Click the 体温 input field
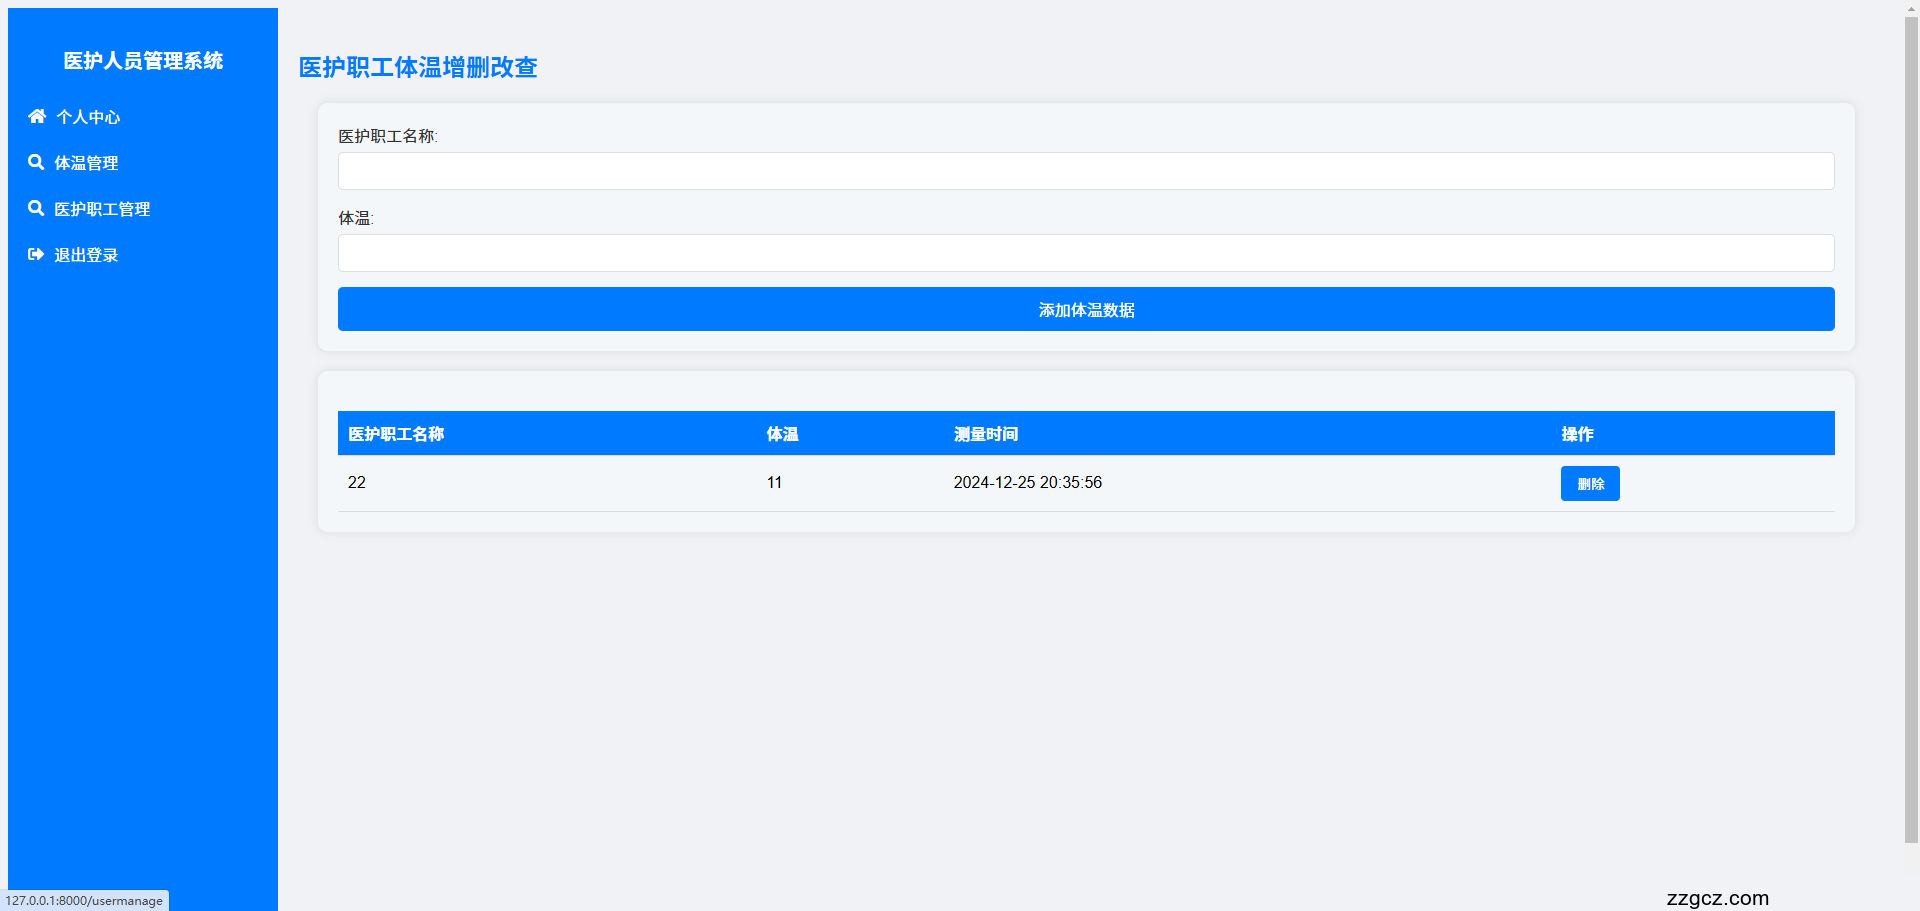The height and width of the screenshot is (911, 1920). [x=1086, y=253]
